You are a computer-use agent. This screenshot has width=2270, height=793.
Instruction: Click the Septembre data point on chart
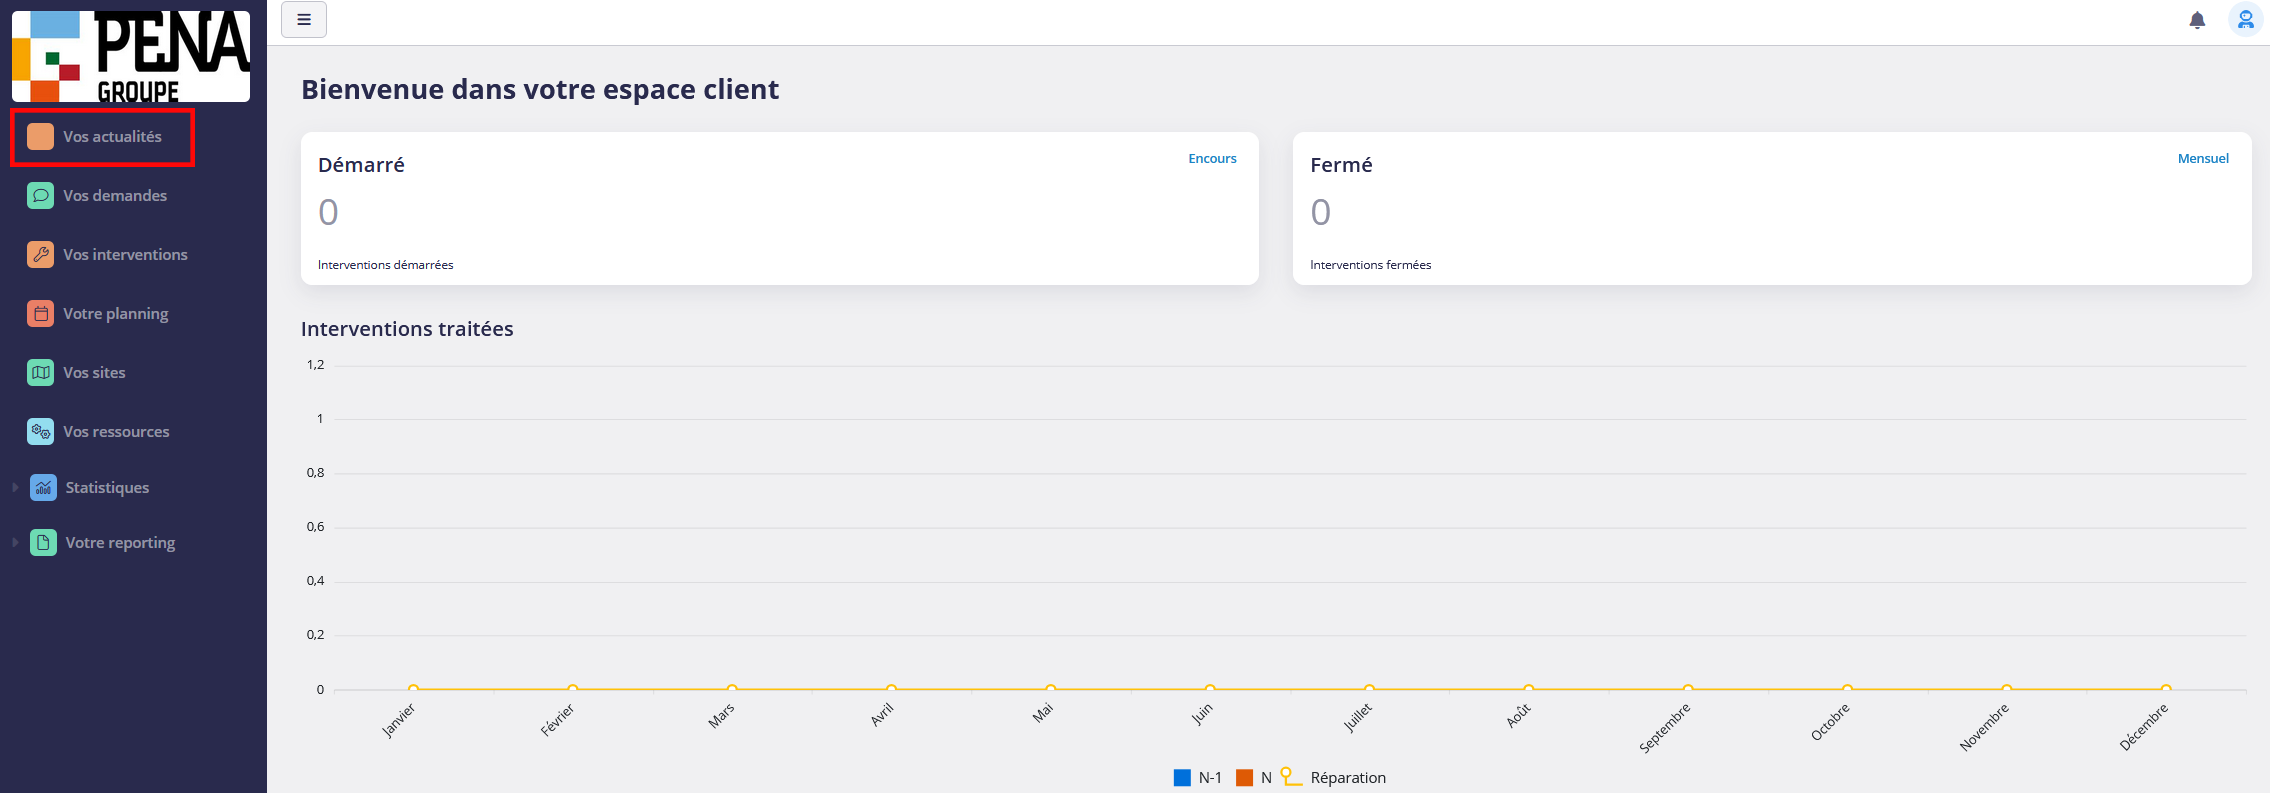[1688, 688]
